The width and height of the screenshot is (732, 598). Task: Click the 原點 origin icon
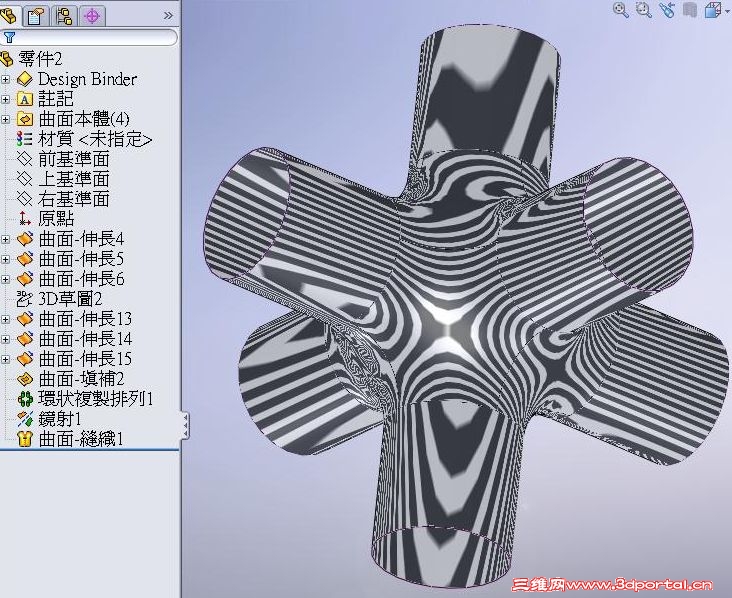tap(25, 219)
